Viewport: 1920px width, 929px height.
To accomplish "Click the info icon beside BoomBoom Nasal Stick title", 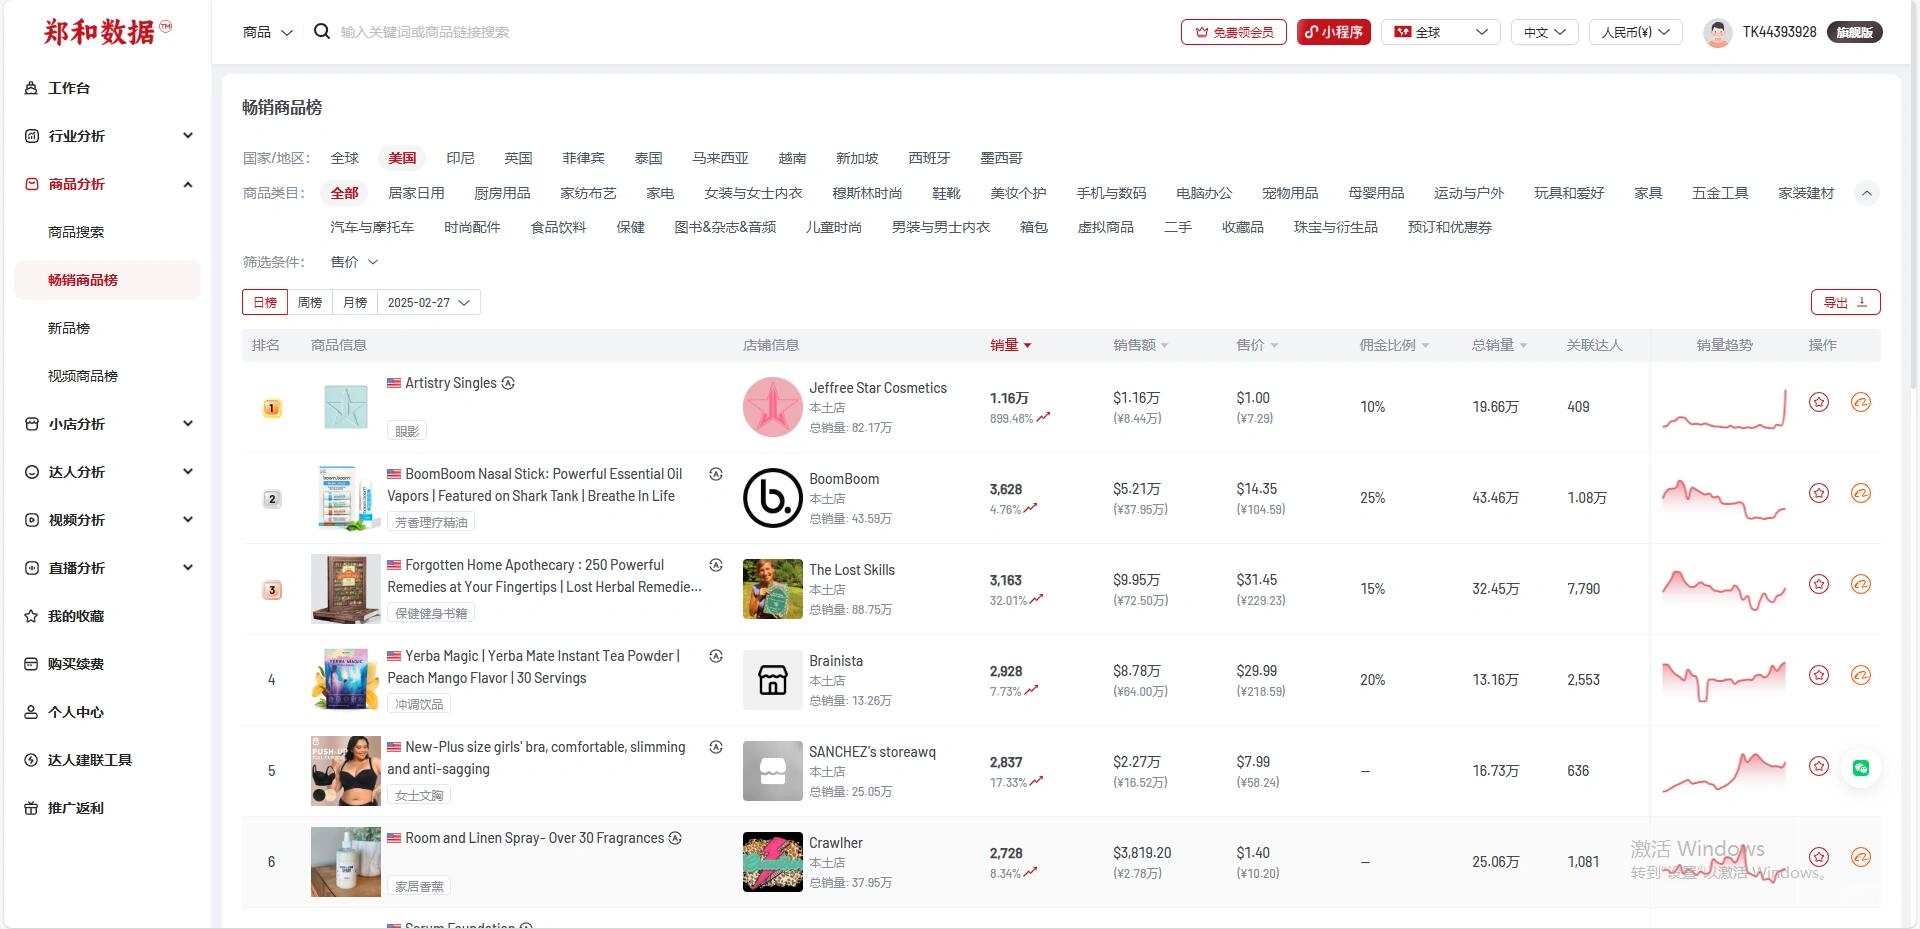I will [x=716, y=474].
